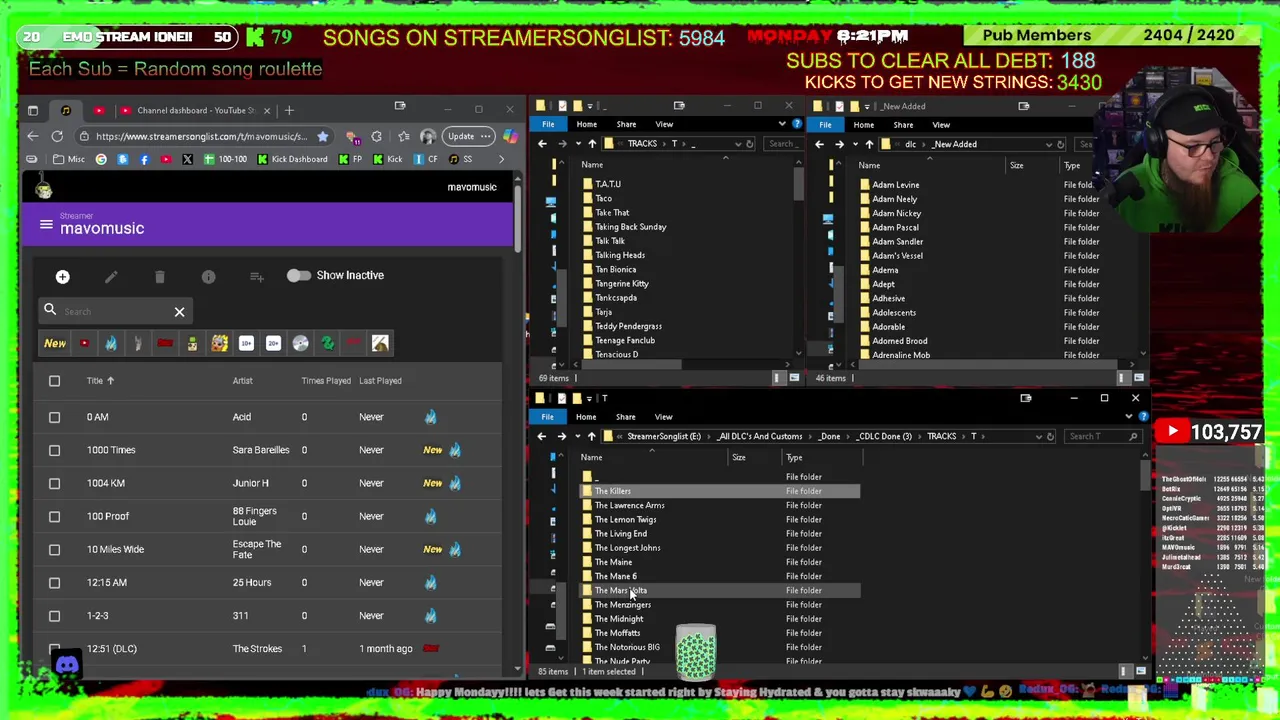The height and width of the screenshot is (720, 1280).
Task: Check the checkbox for 0 AM
Action: pyautogui.click(x=54, y=417)
